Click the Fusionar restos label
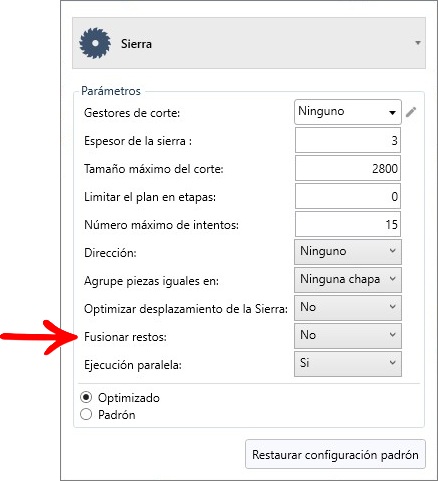The image size is (438, 481). click(x=125, y=337)
